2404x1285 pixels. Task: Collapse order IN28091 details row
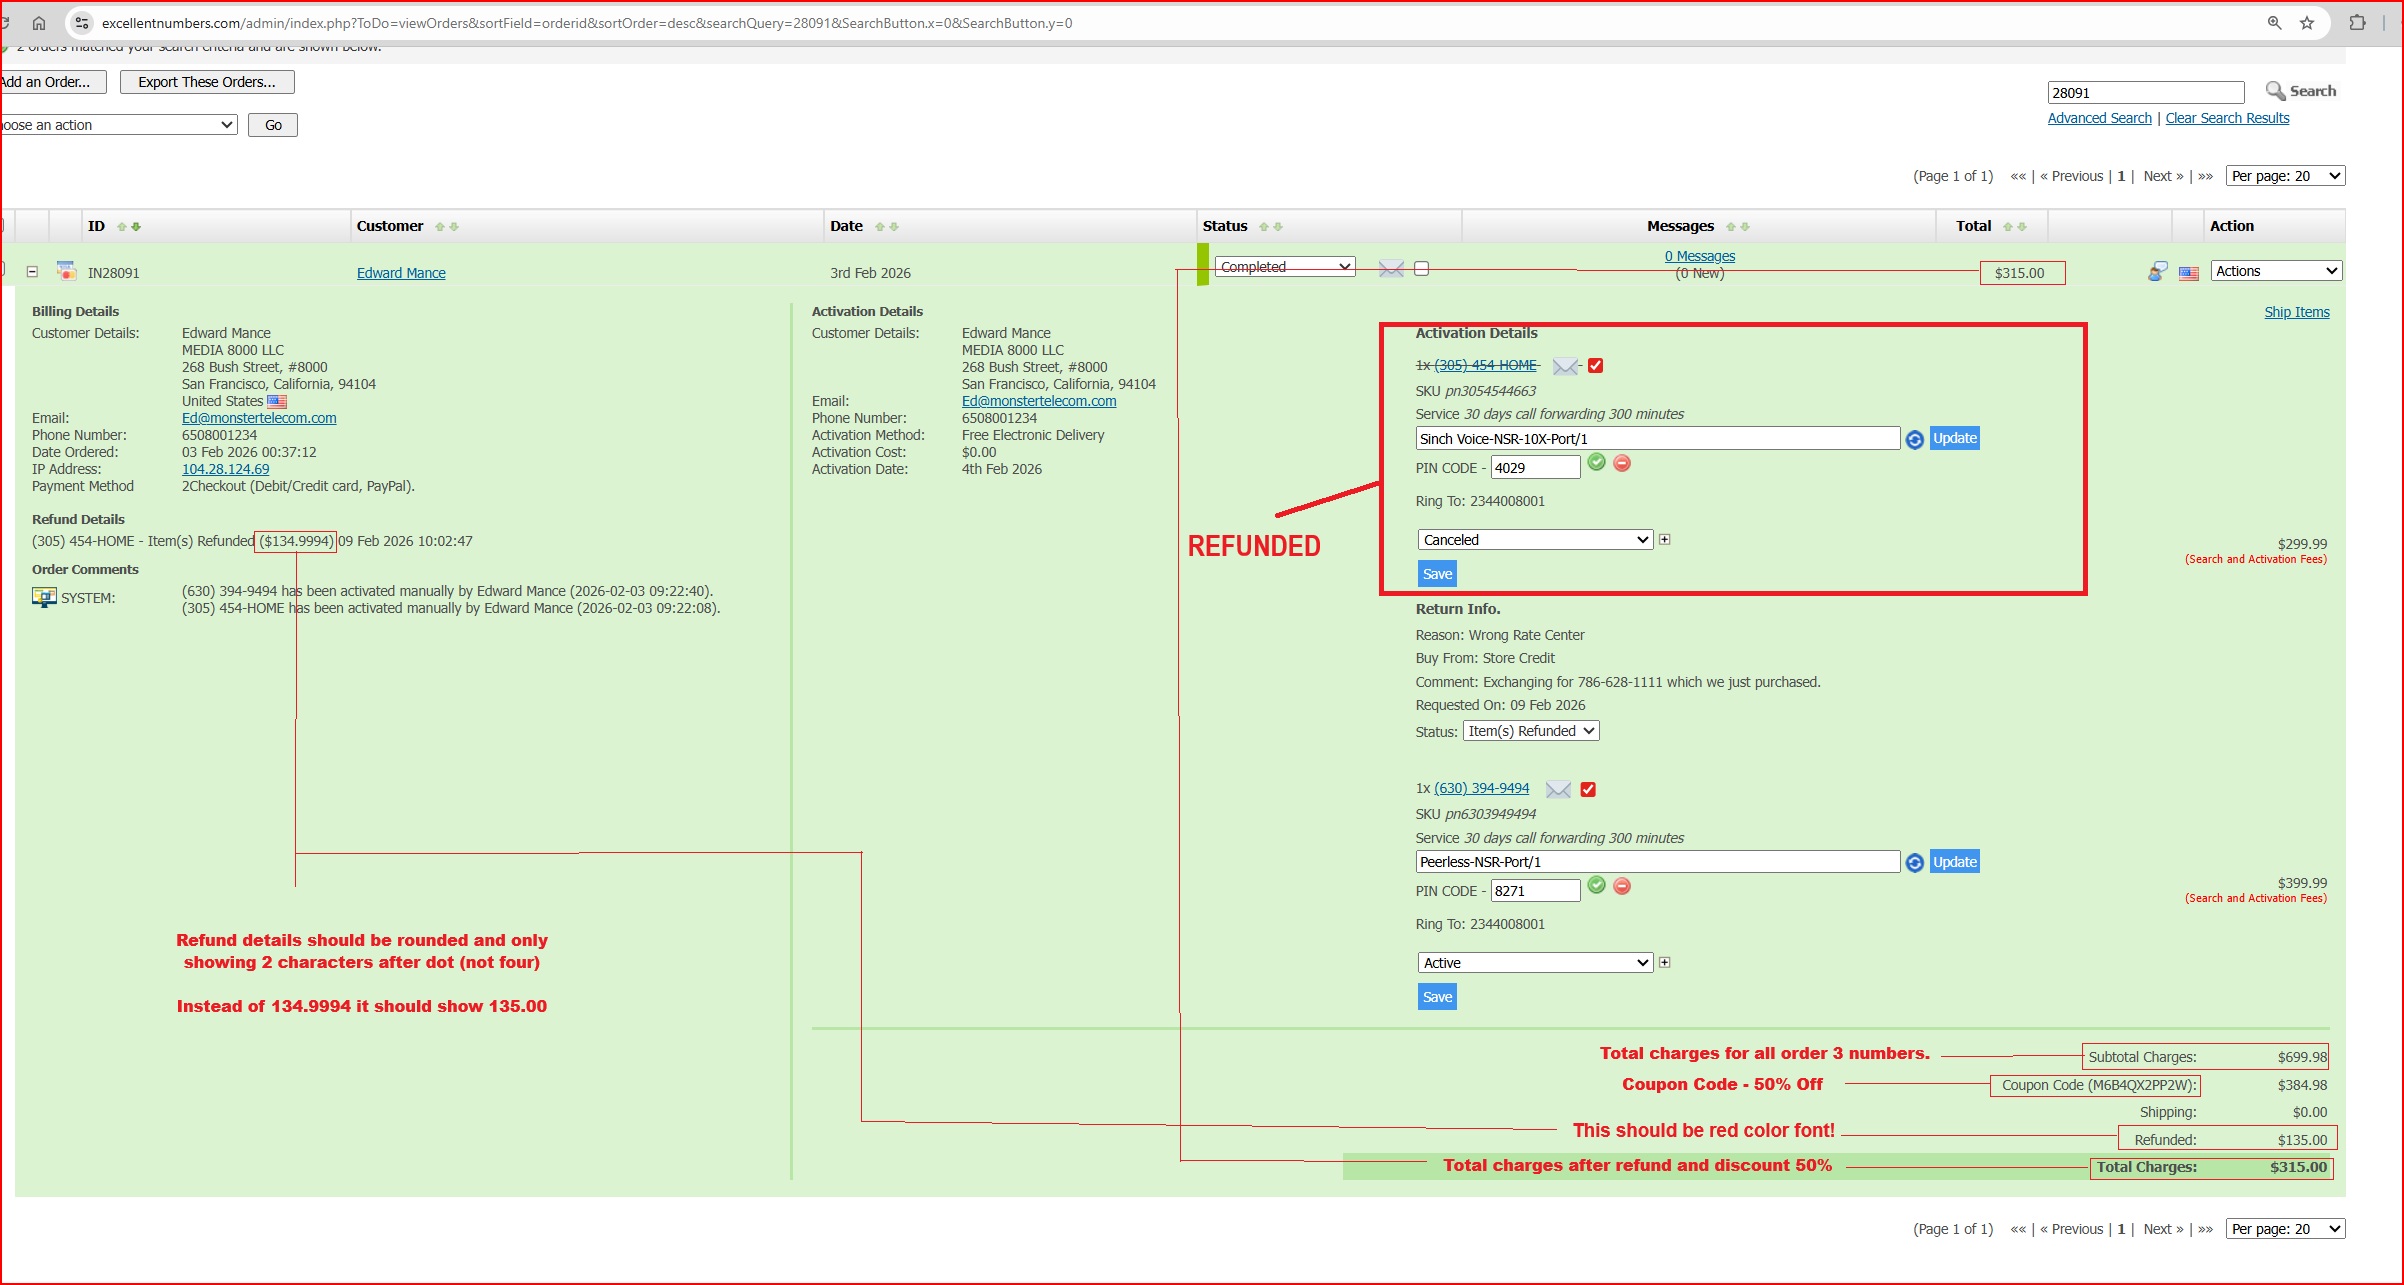[33, 272]
